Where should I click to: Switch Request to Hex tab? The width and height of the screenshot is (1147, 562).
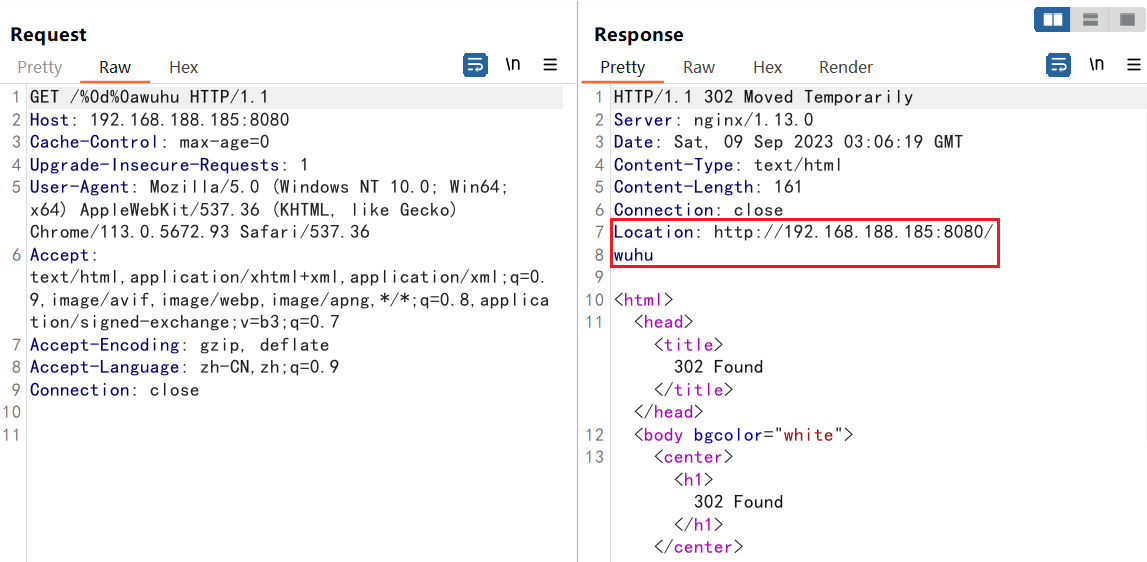click(184, 67)
